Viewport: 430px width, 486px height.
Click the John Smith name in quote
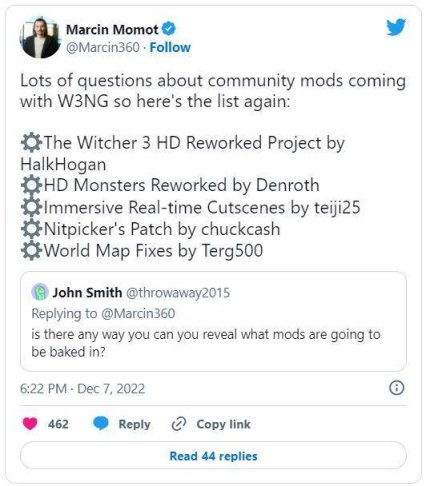87,292
